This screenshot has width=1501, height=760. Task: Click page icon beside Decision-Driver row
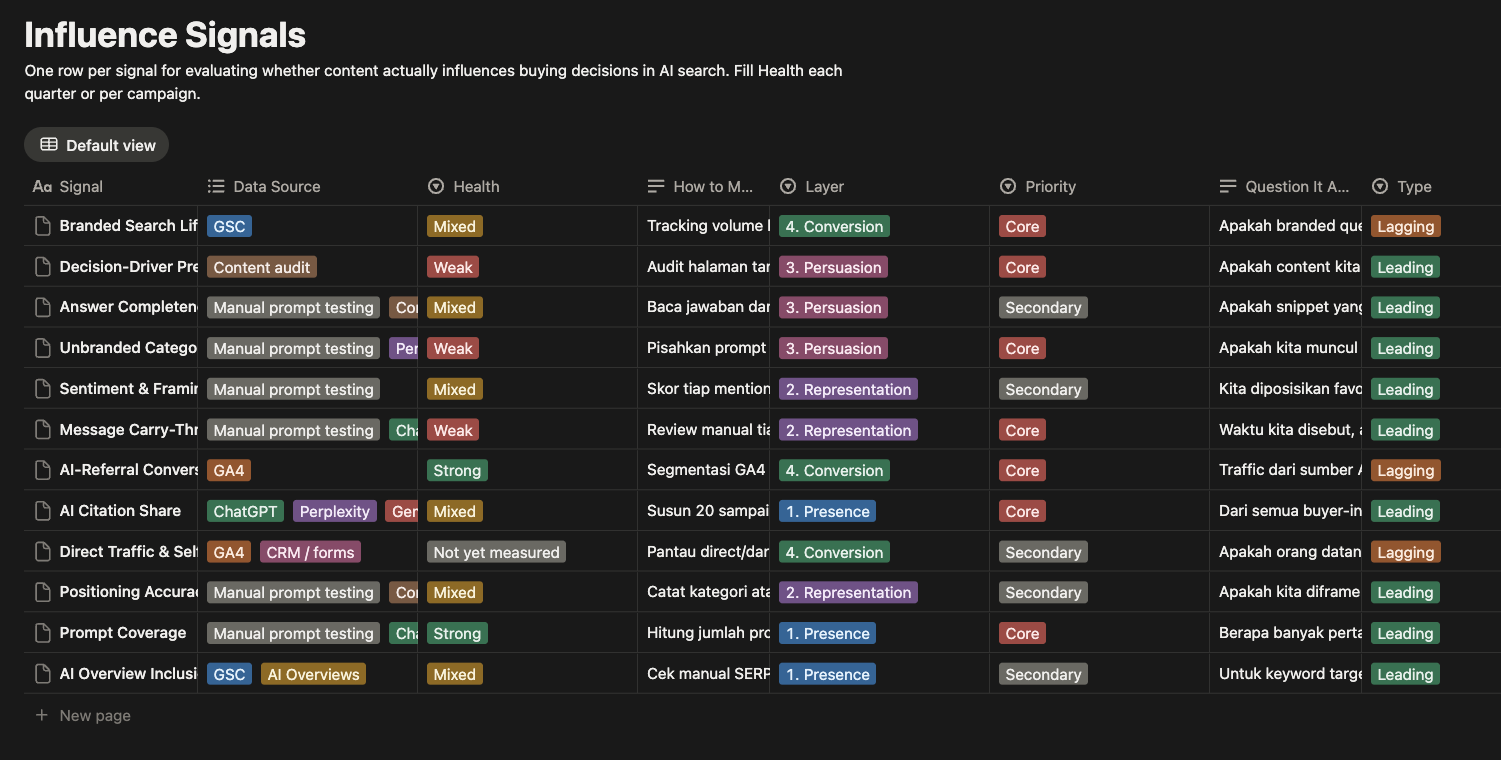click(x=42, y=267)
